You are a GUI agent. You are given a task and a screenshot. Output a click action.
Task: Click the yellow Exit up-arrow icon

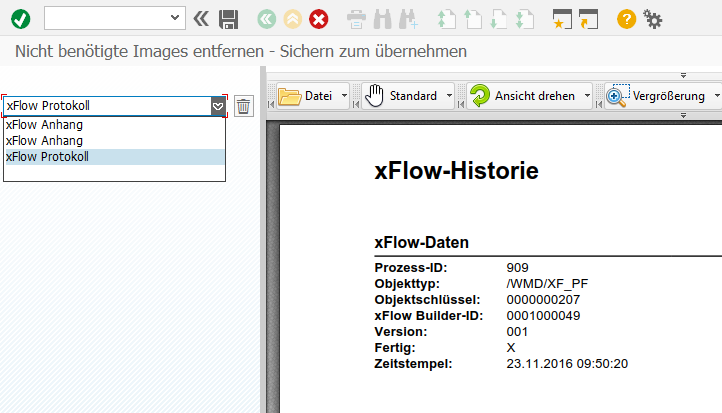292,18
